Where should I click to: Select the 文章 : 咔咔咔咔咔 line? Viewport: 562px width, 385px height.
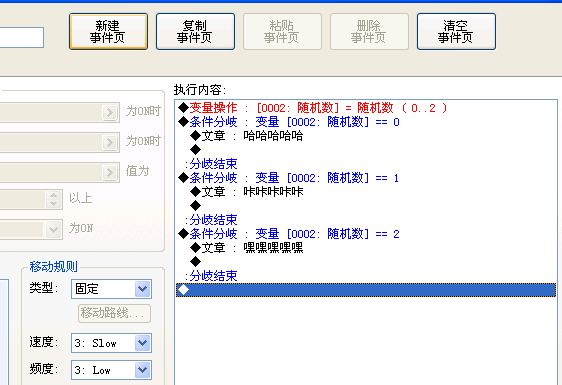(366, 192)
